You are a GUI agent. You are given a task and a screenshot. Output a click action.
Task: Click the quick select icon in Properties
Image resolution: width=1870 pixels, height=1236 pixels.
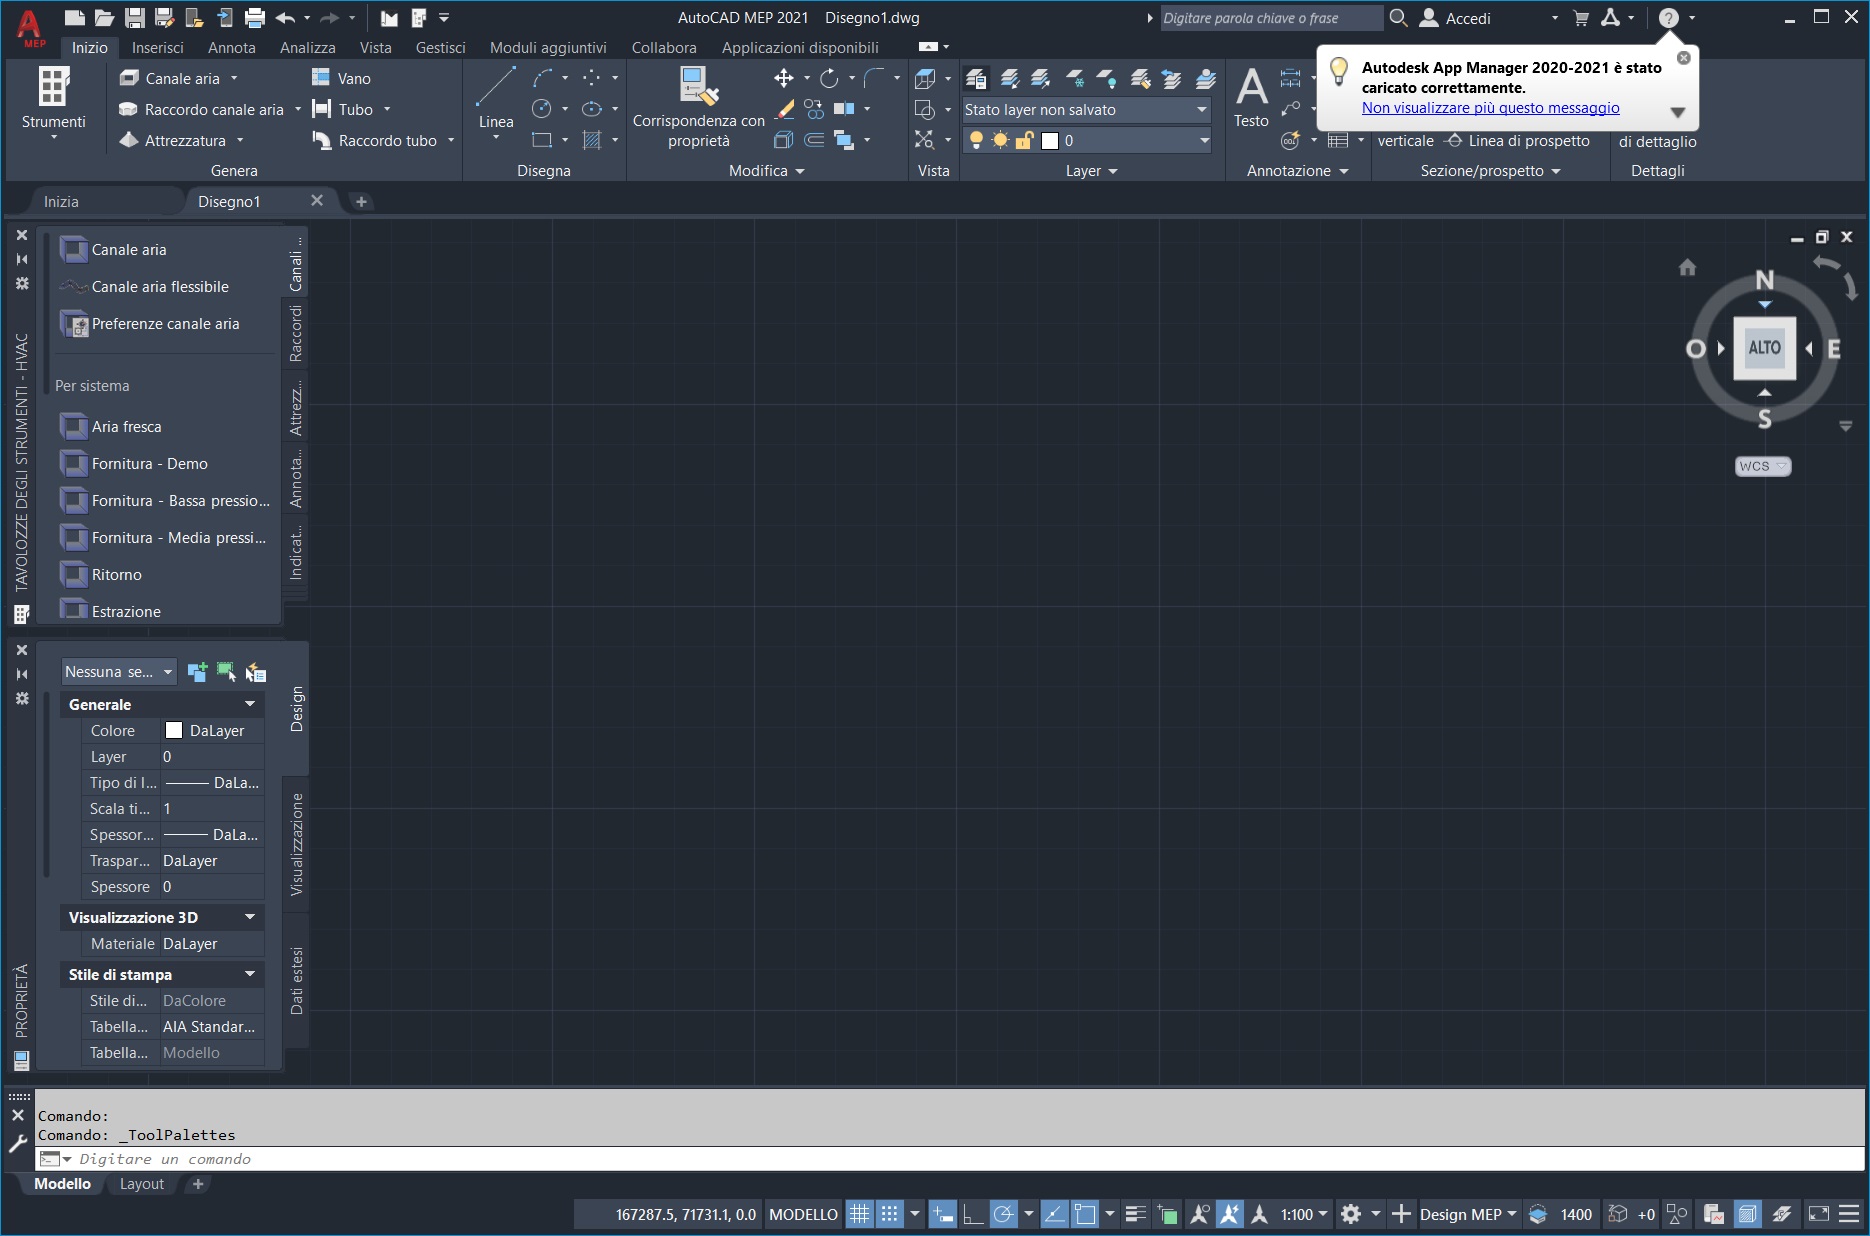click(x=256, y=672)
